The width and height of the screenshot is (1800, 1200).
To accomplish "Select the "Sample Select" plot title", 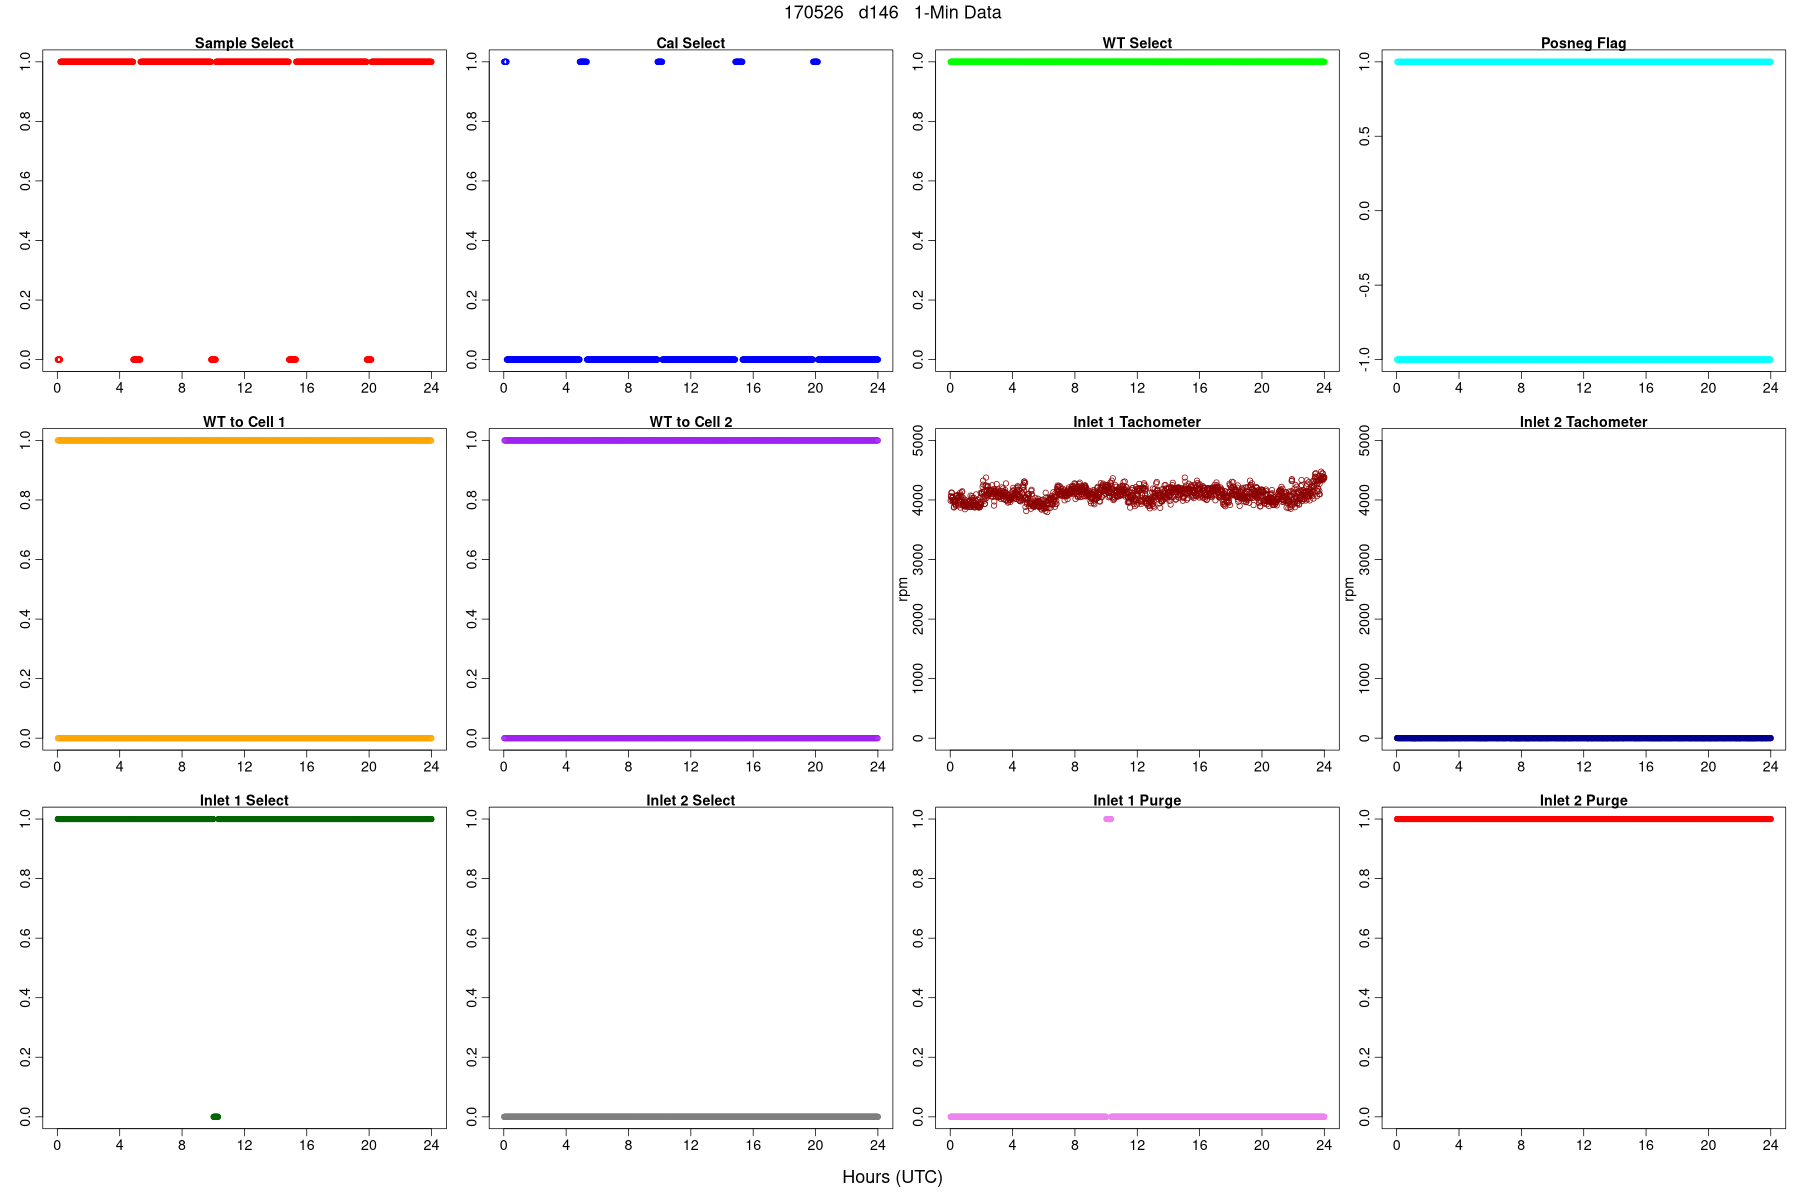I will pos(244,43).
